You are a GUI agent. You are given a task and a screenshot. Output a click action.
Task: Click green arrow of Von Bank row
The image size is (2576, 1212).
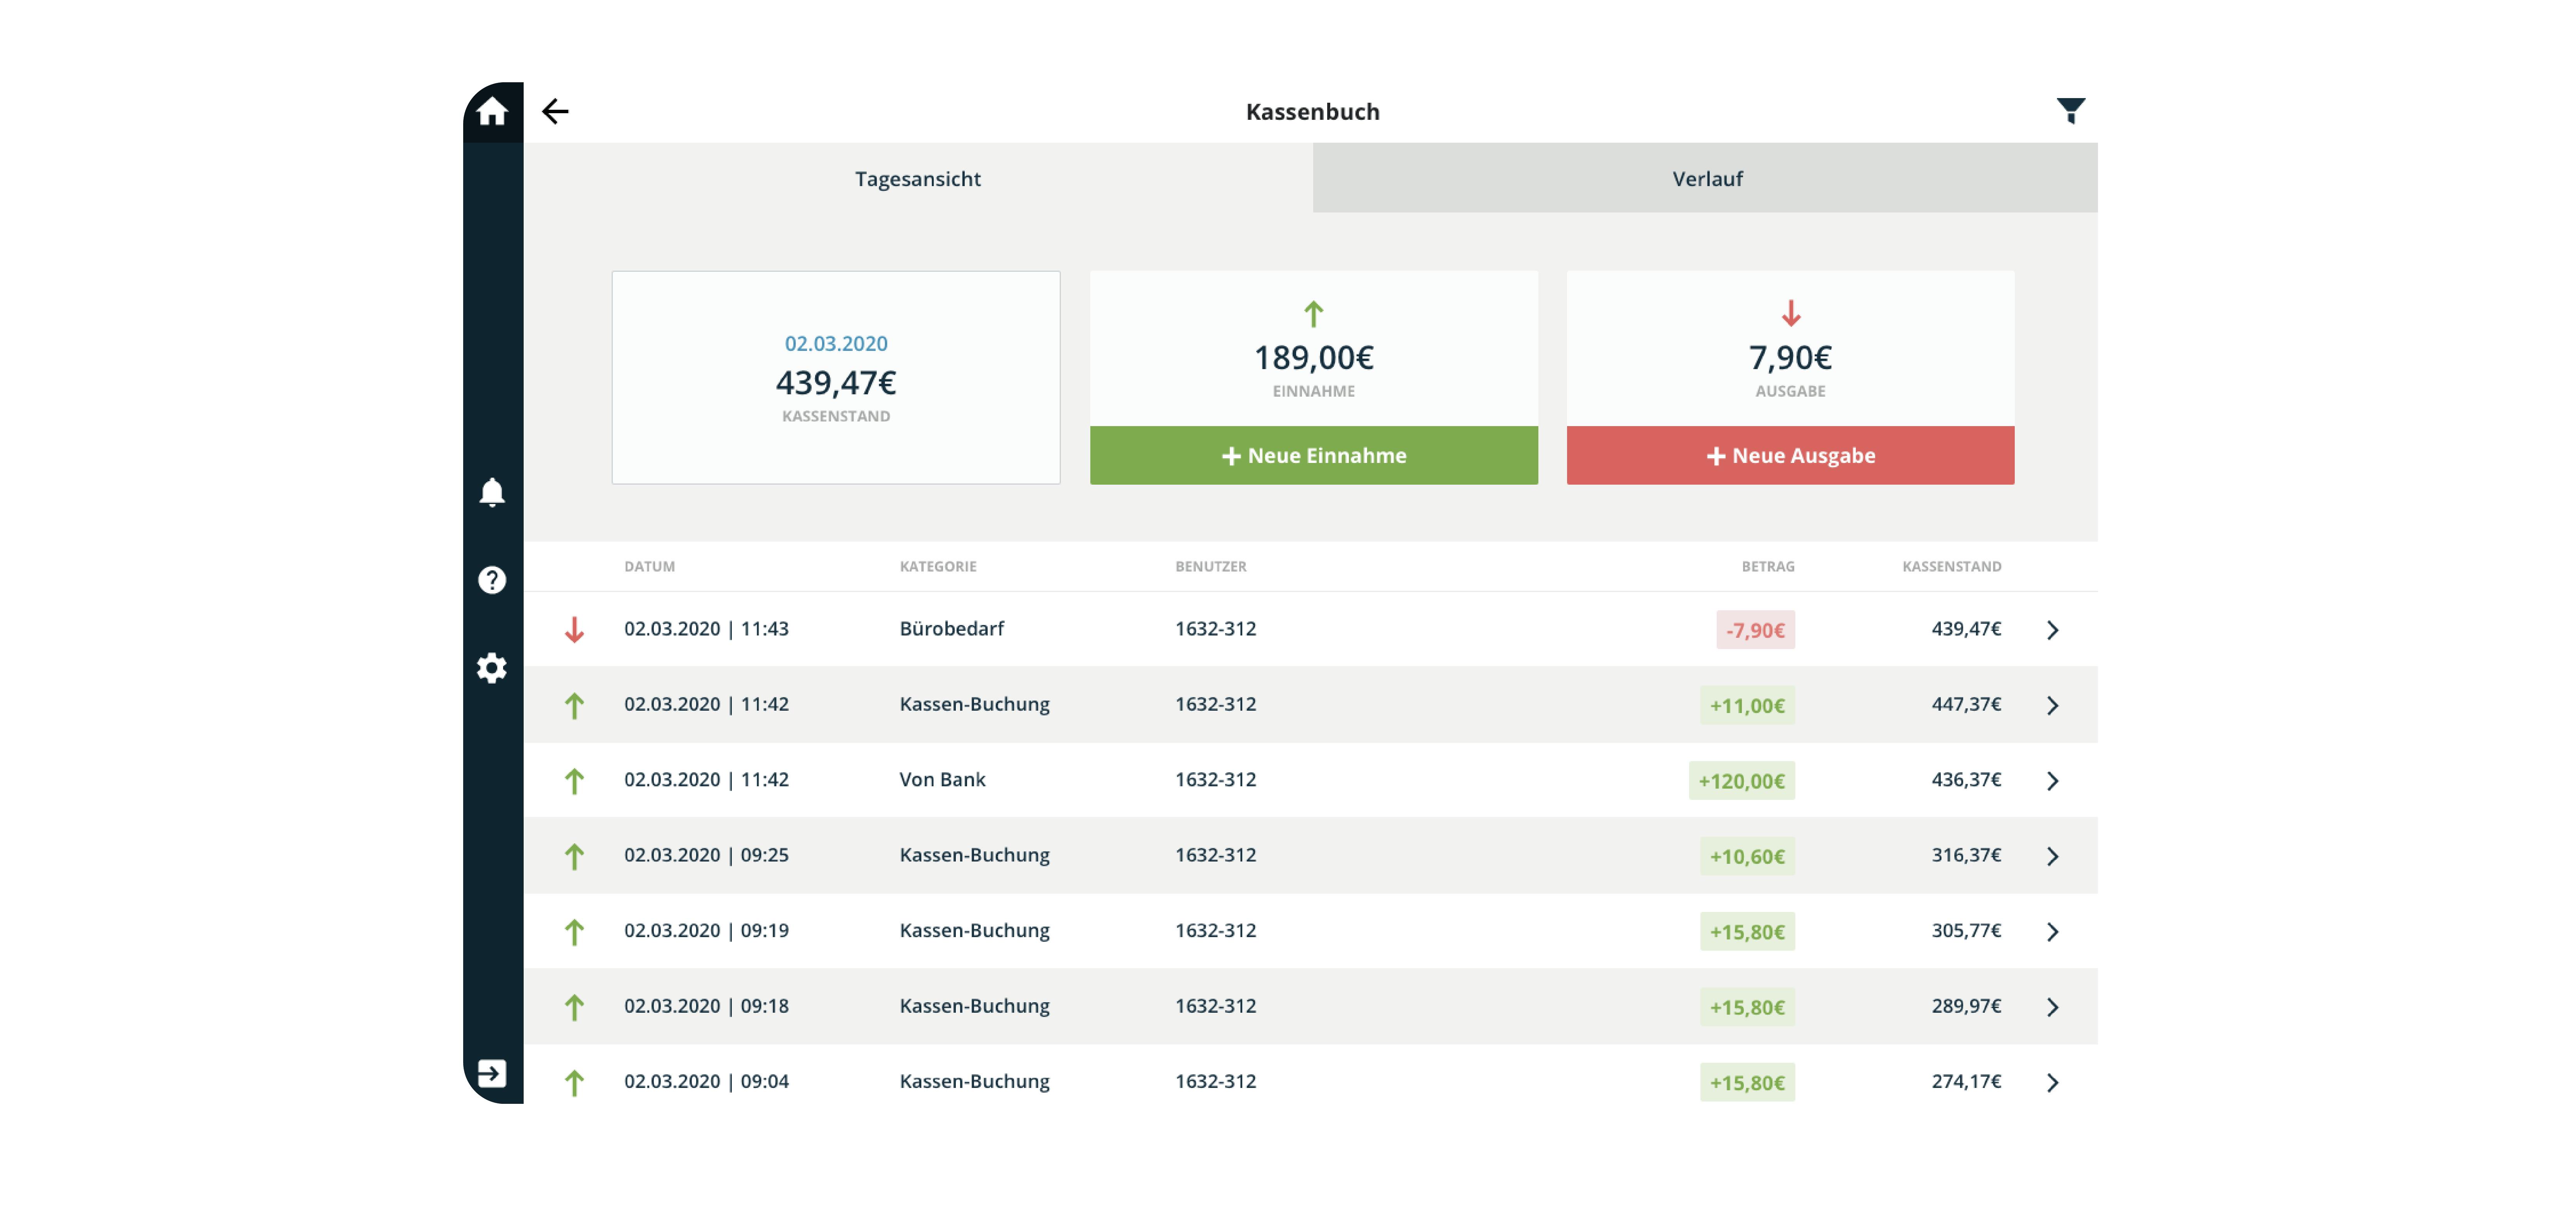[x=574, y=780]
